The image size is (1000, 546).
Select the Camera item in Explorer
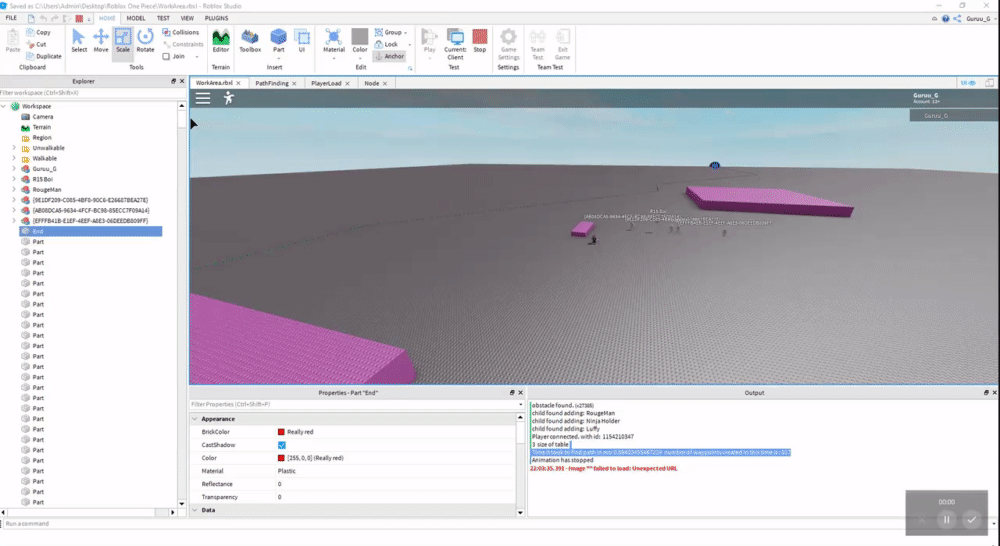(x=43, y=117)
